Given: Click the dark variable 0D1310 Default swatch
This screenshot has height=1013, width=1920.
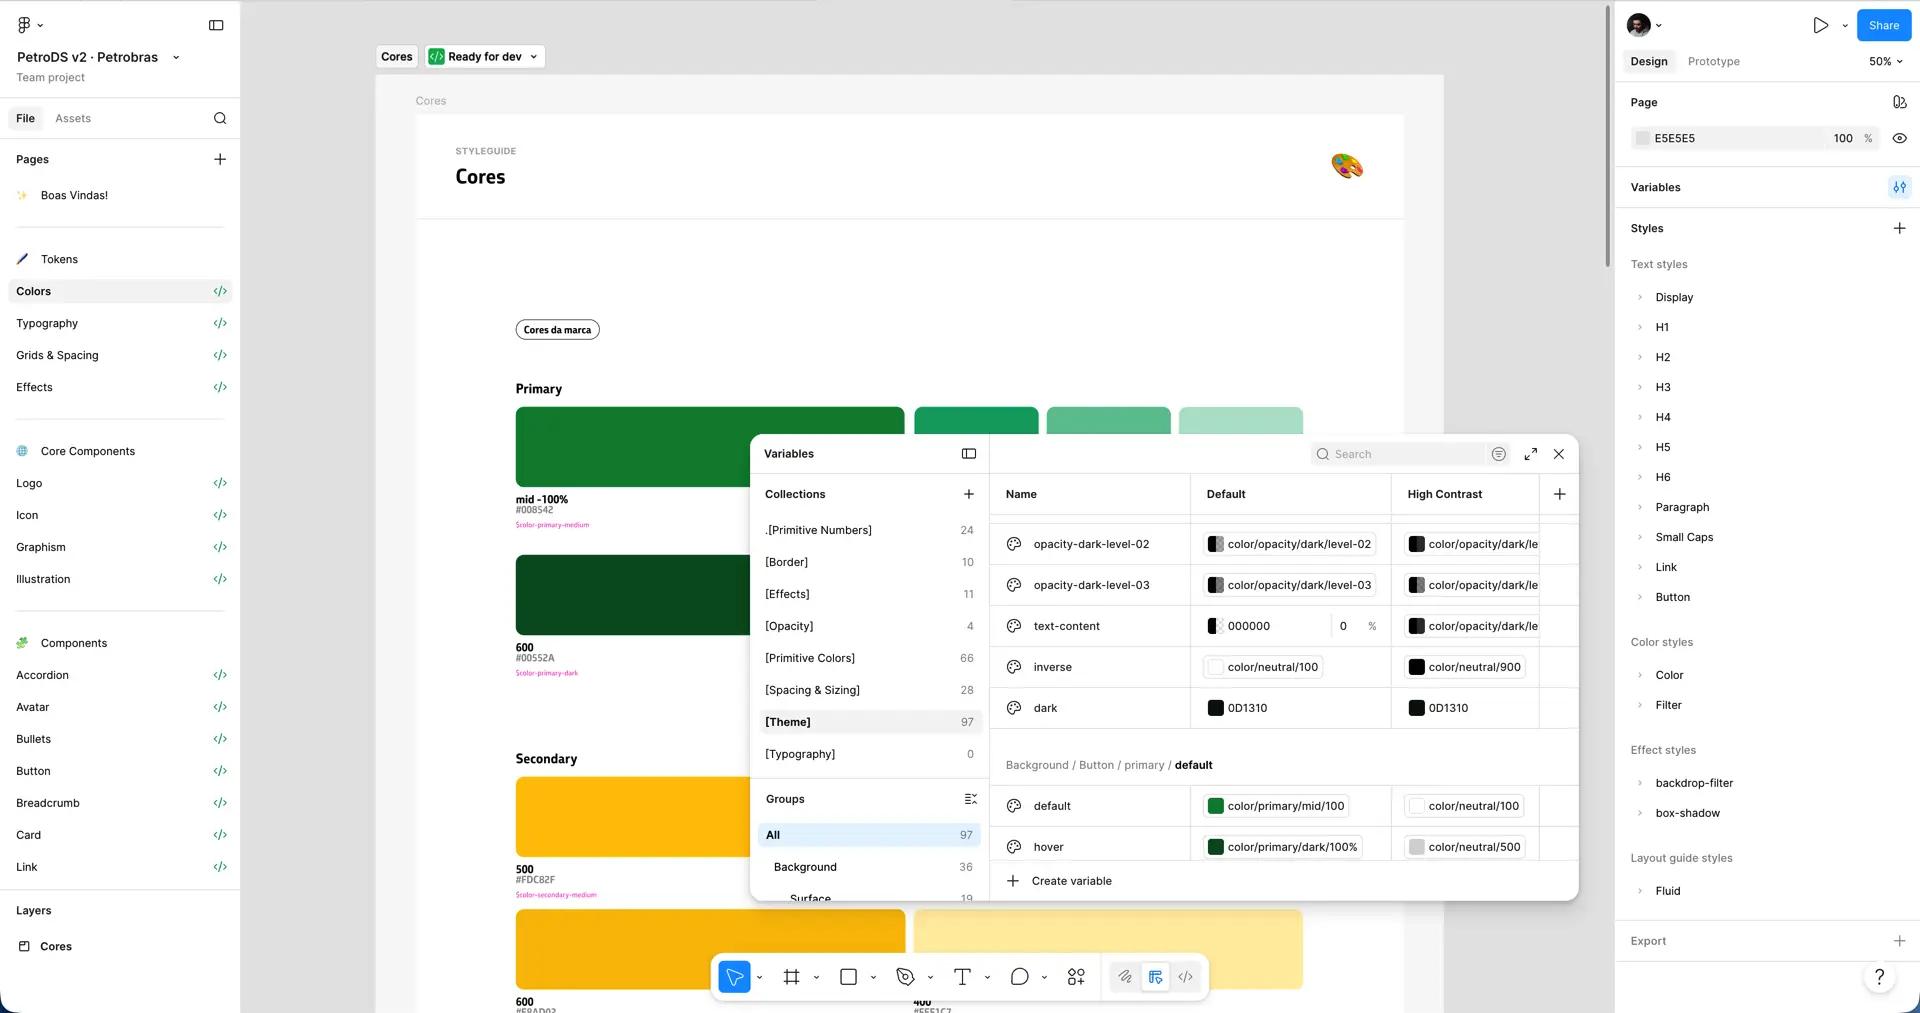Looking at the screenshot, I should click(x=1215, y=708).
